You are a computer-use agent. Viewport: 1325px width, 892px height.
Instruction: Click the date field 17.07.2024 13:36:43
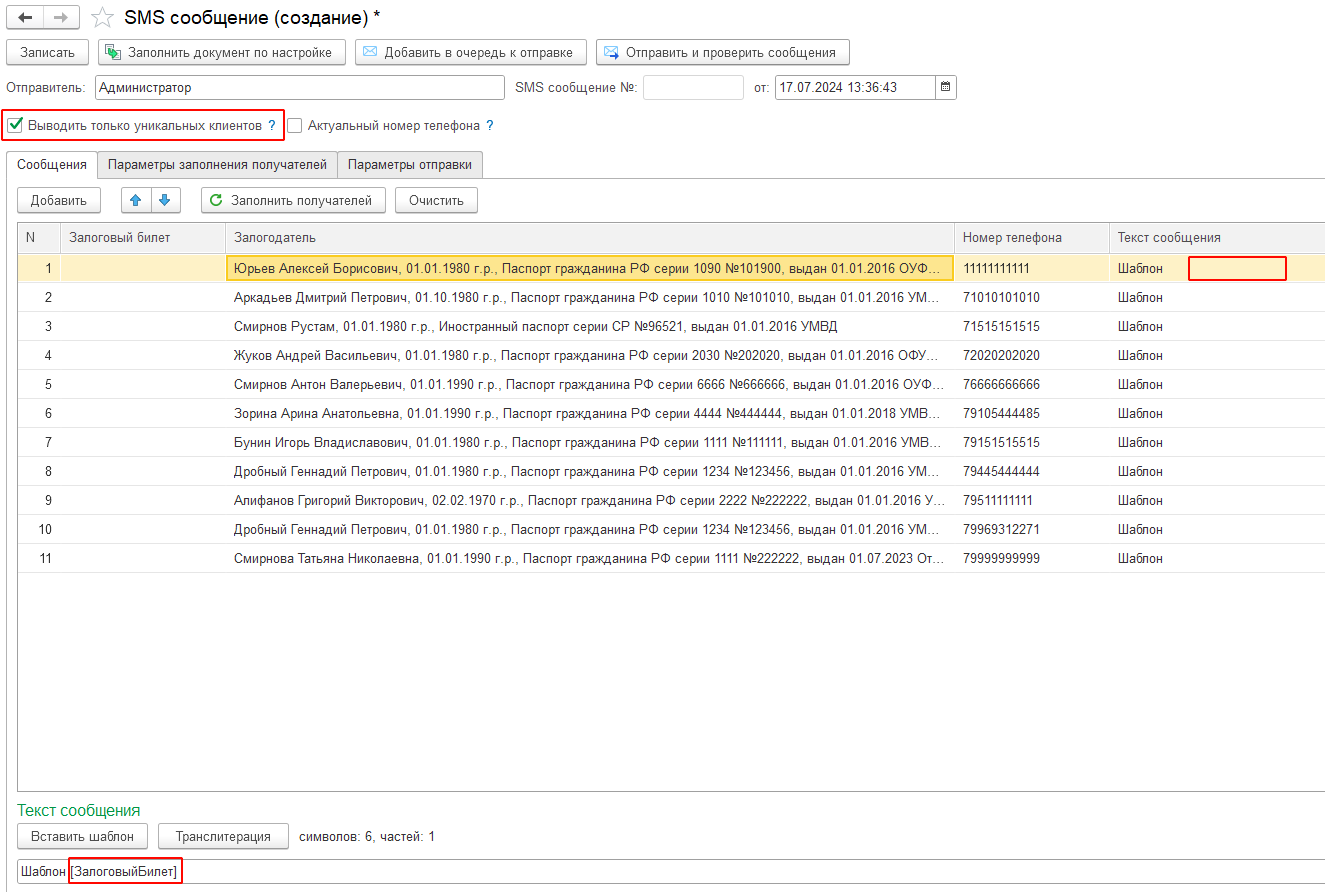855,87
